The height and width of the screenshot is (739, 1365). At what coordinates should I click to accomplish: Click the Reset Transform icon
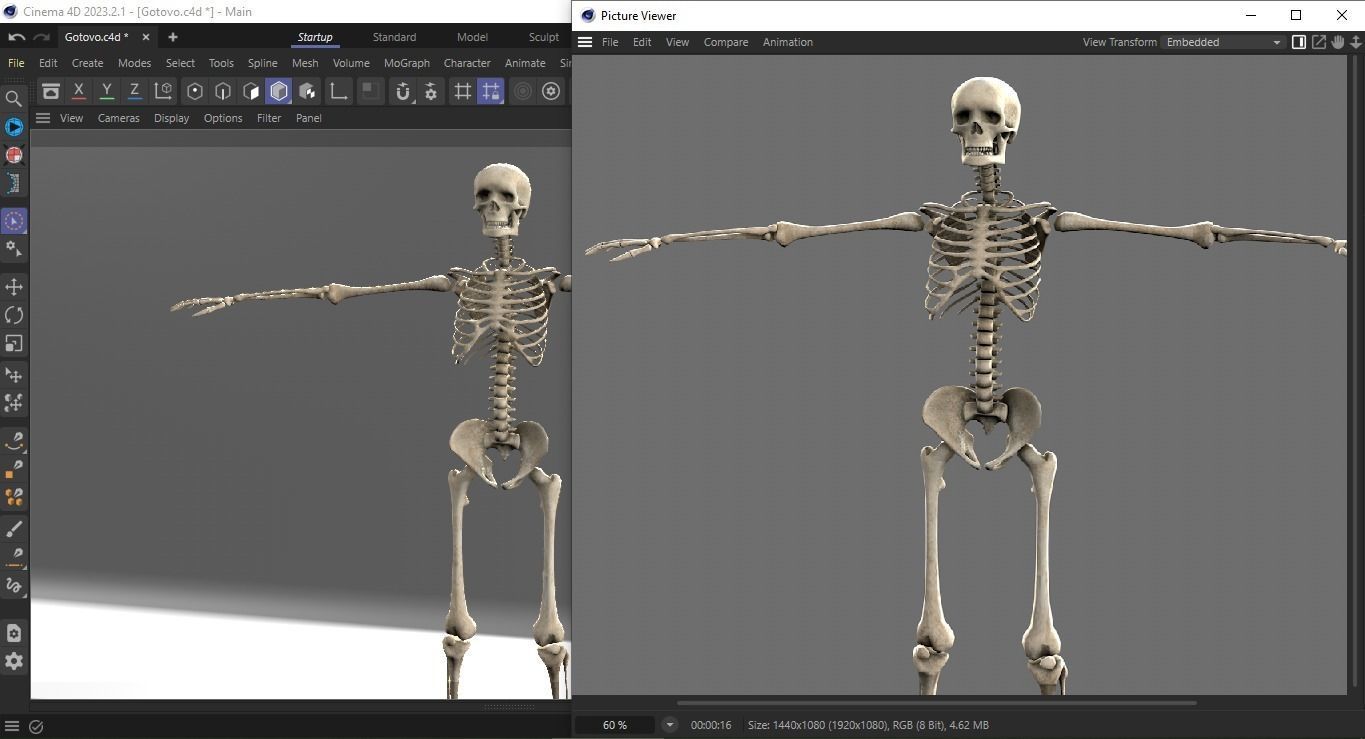click(x=50, y=91)
